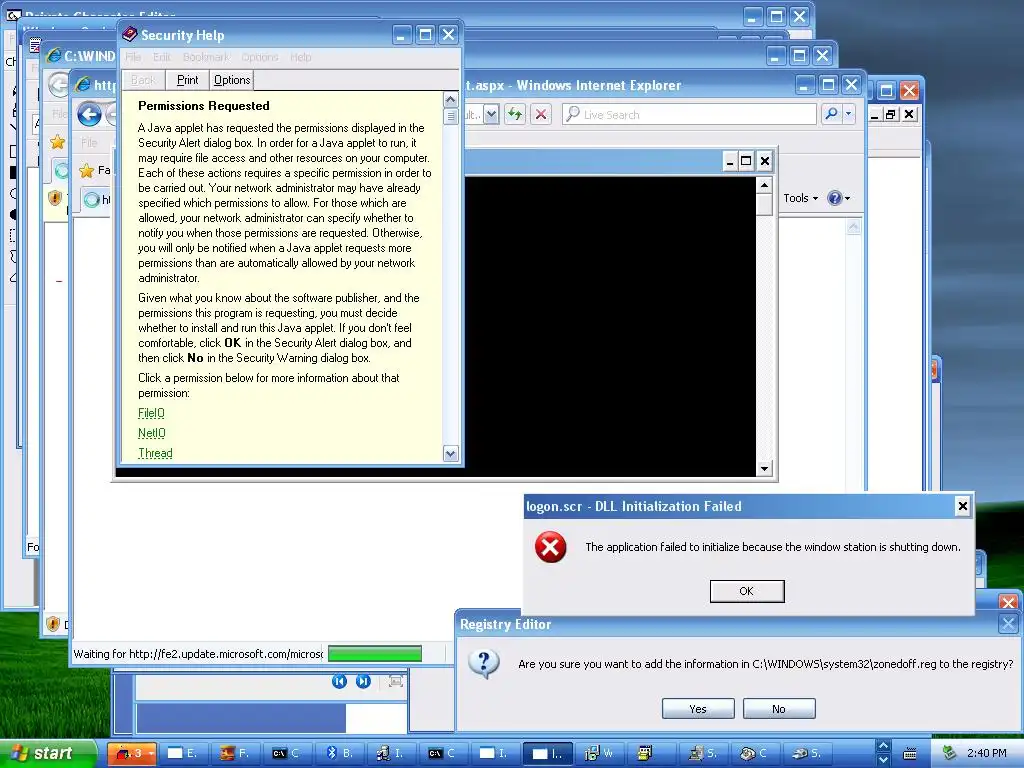Viewport: 1024px width, 768px height.
Task: Click the Internet Explorer Stop button
Action: pos(541,114)
